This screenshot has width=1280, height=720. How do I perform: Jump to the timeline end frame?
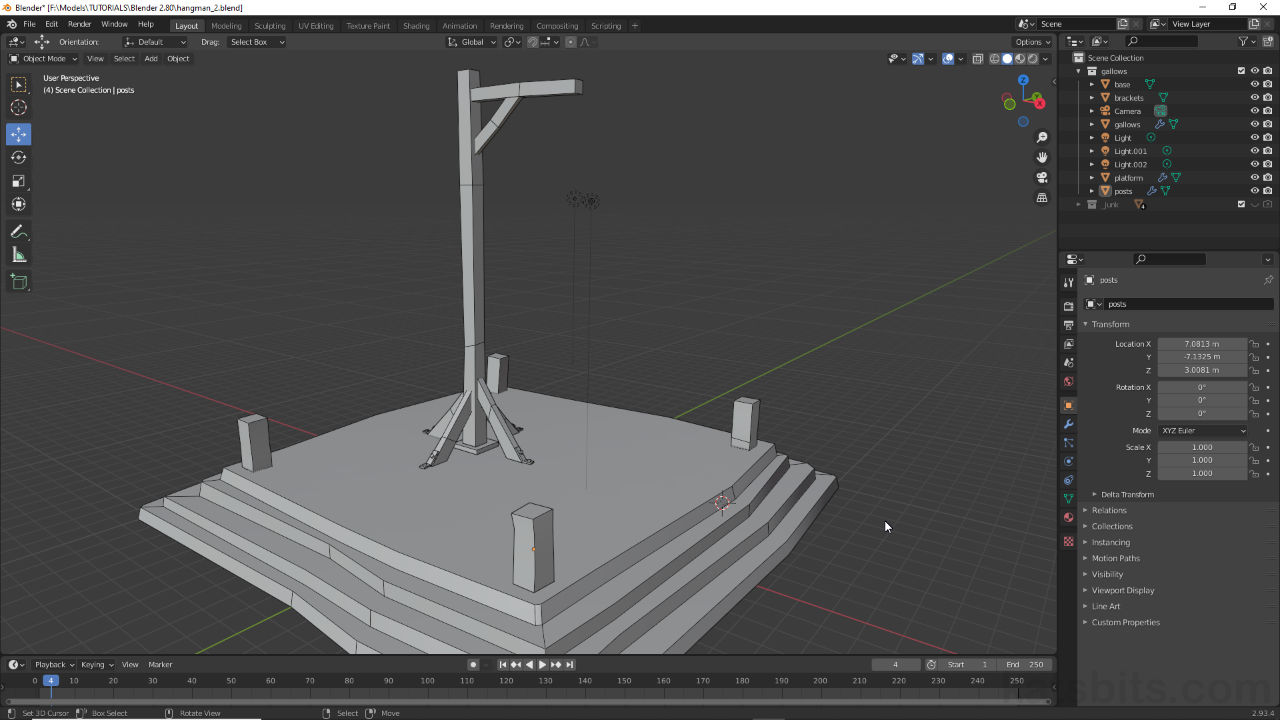point(570,665)
